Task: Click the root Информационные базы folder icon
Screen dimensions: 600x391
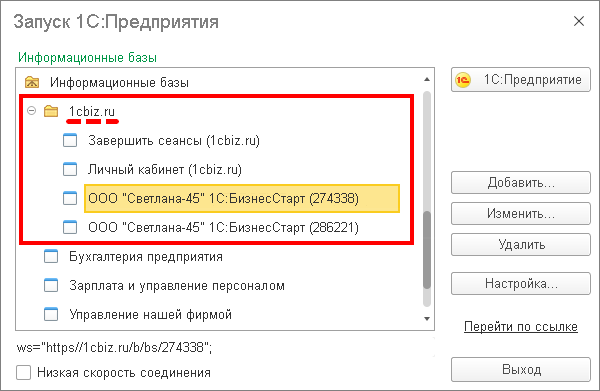Action: coord(32,82)
